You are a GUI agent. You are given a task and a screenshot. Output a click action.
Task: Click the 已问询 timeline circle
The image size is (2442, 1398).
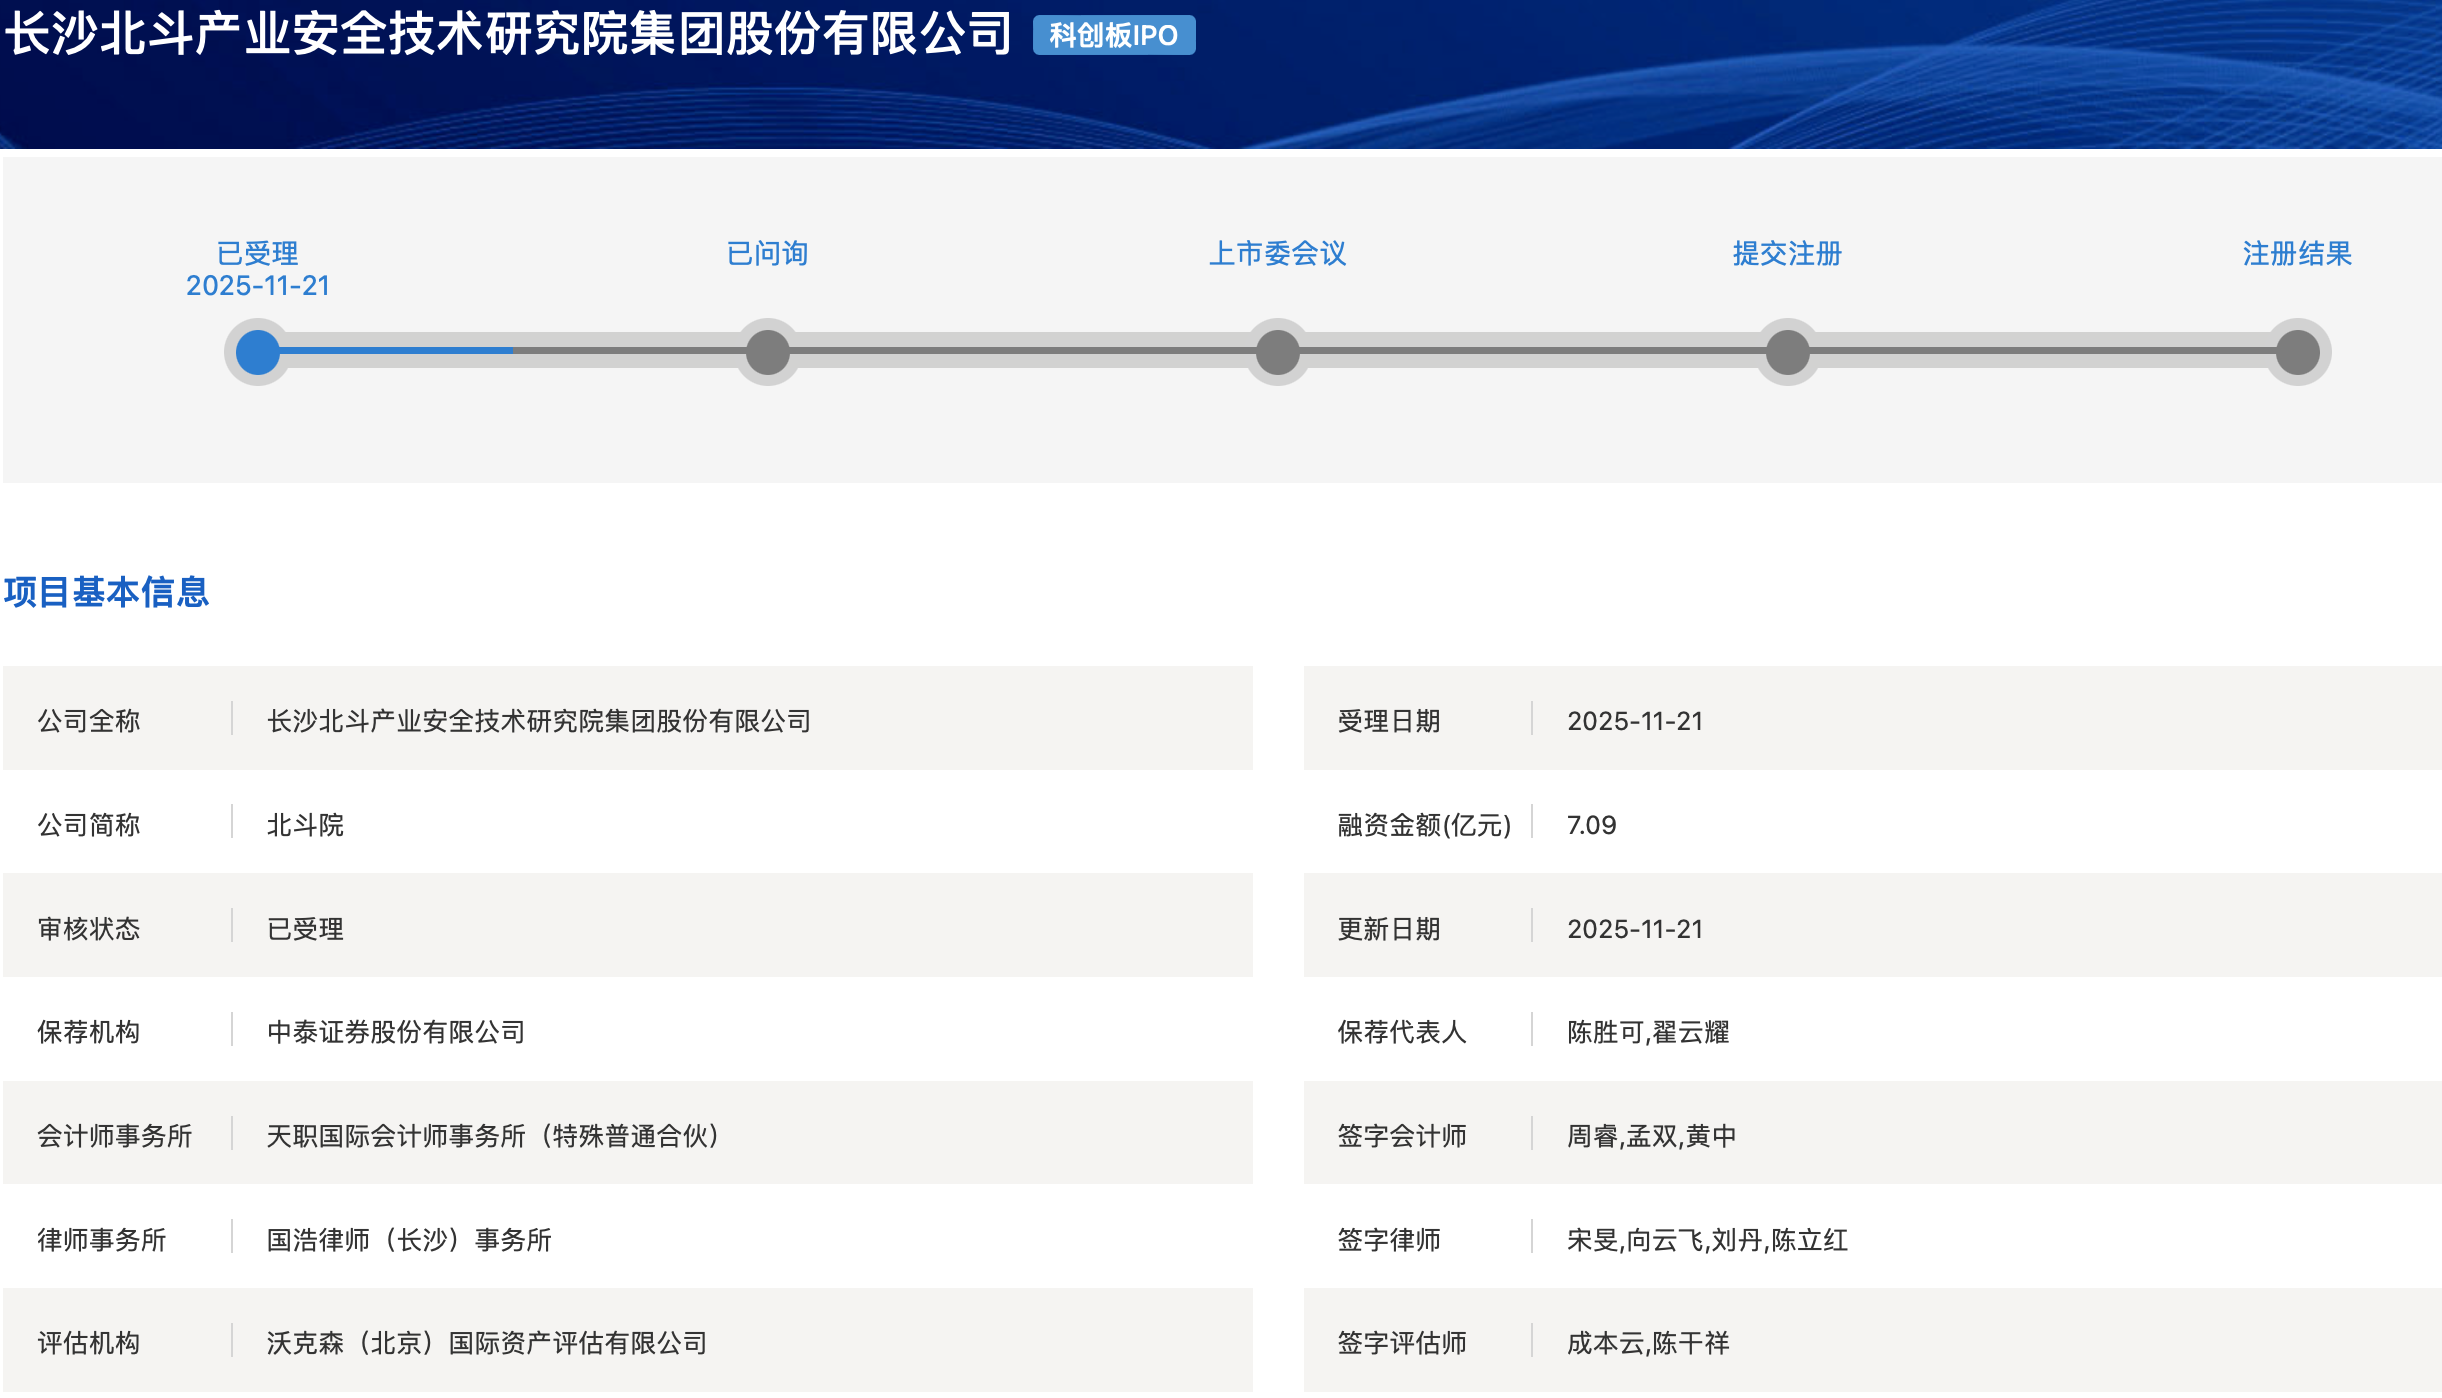pos(768,352)
